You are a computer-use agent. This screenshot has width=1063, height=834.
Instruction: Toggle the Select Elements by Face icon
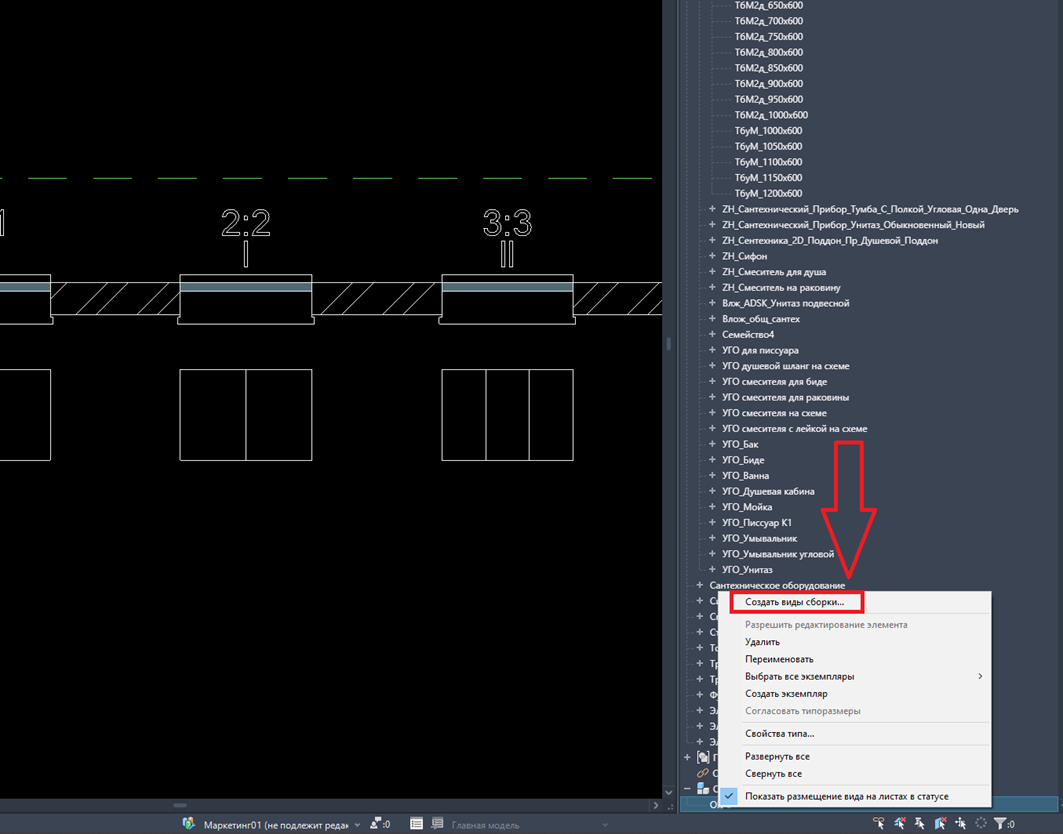click(x=940, y=823)
